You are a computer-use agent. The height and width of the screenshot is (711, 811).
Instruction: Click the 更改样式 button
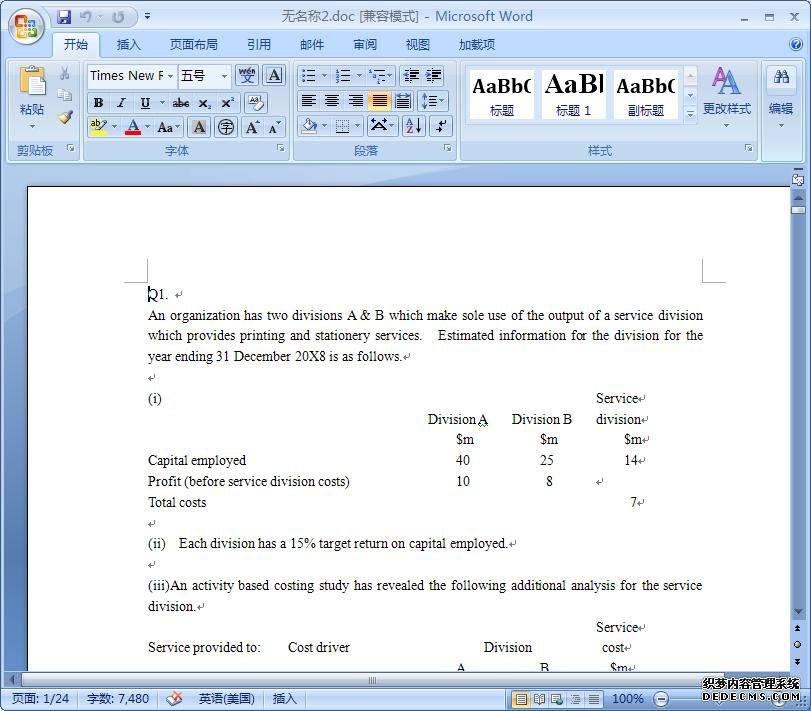coord(726,95)
